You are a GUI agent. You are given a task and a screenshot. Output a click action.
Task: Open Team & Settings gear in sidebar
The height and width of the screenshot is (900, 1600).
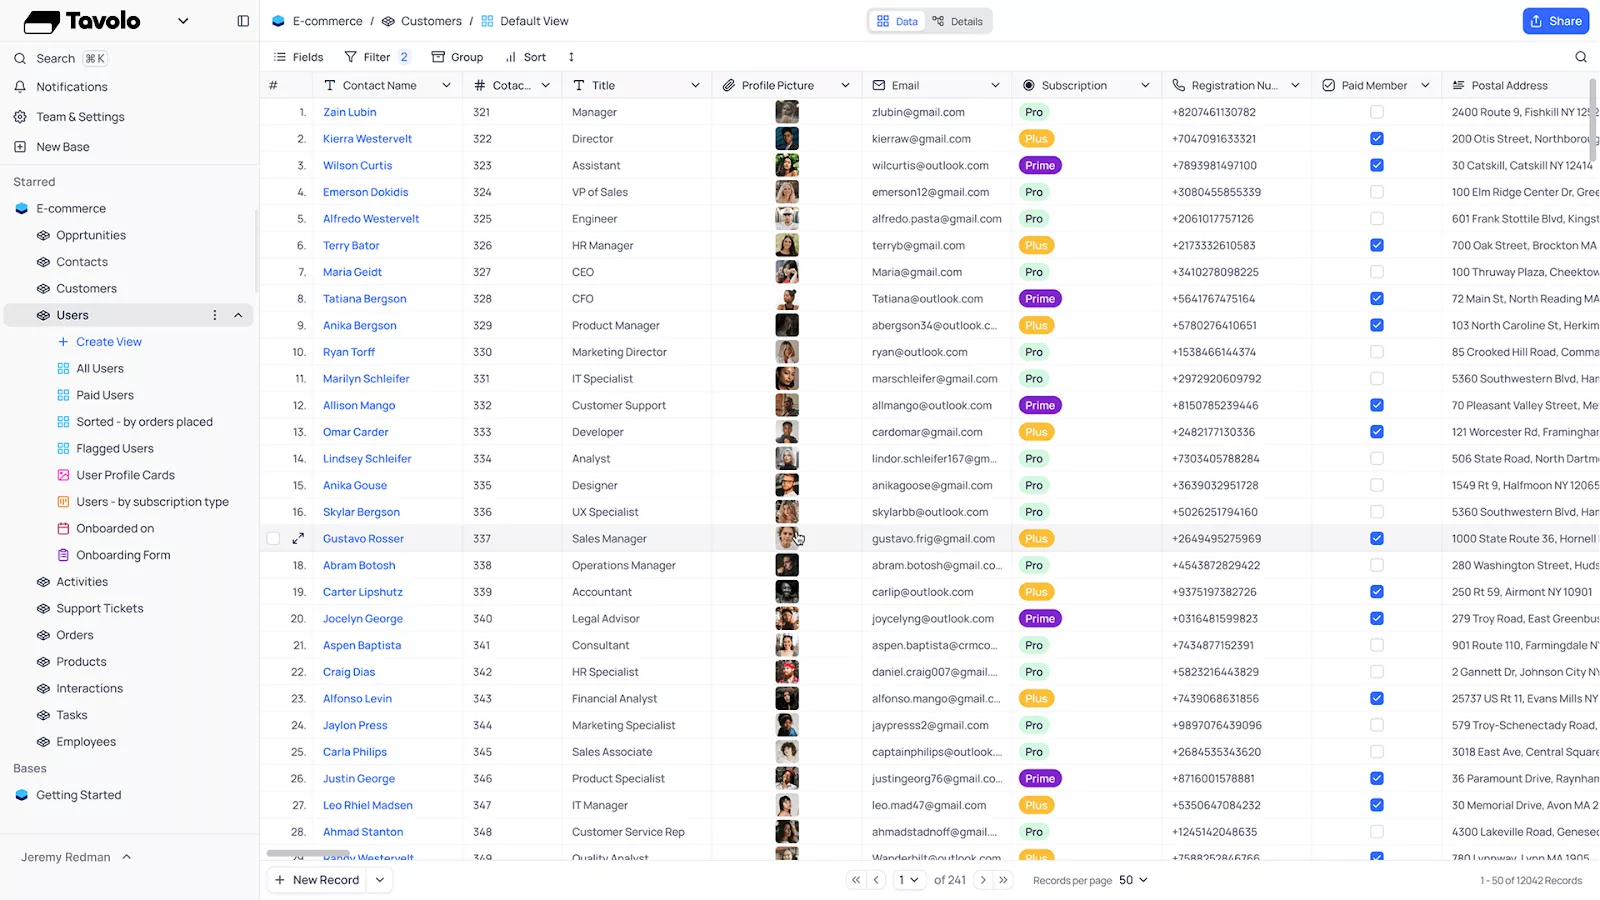click(20, 117)
